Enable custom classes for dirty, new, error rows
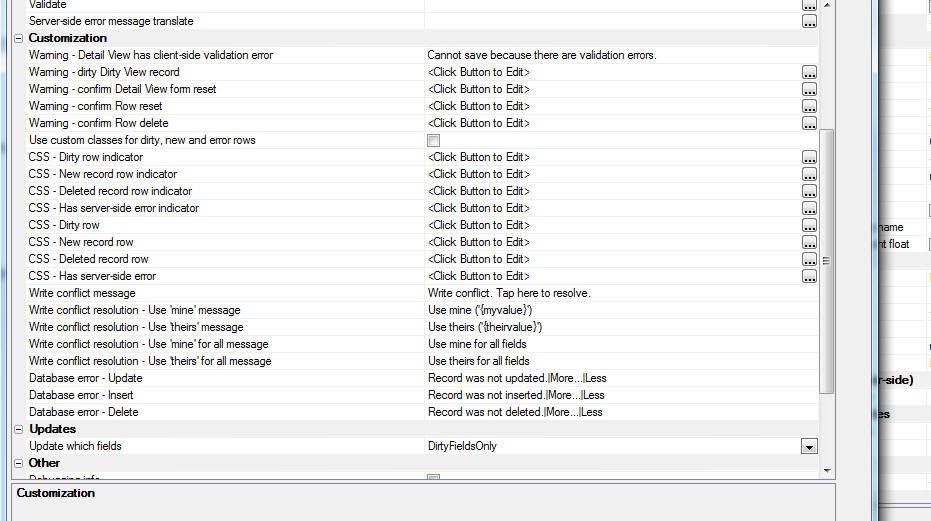The height and width of the screenshot is (521, 931). click(x=433, y=140)
